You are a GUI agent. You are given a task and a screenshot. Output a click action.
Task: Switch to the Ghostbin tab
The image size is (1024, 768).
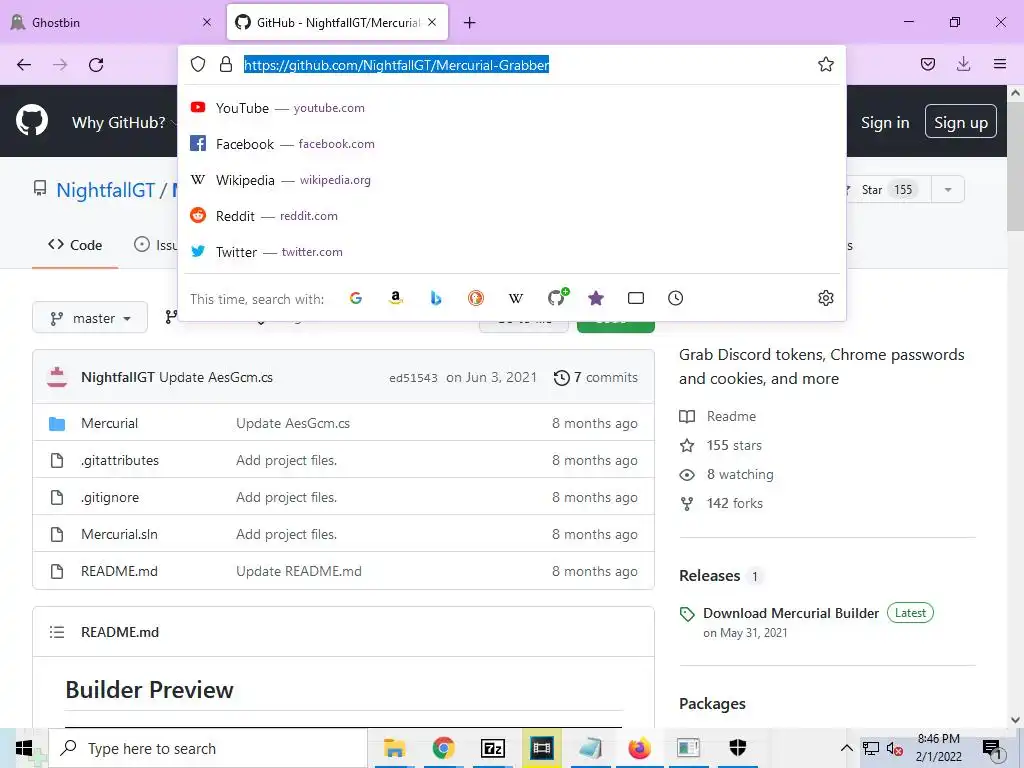(111, 22)
